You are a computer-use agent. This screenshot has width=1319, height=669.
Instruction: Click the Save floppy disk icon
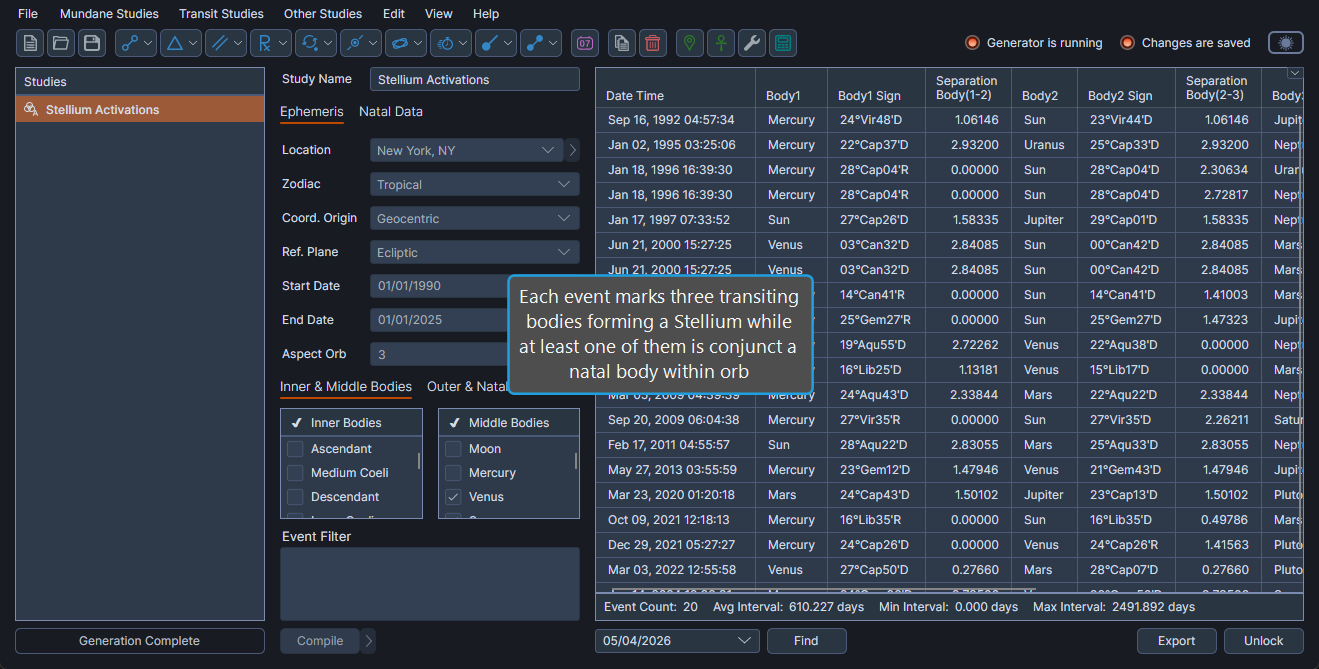92,43
